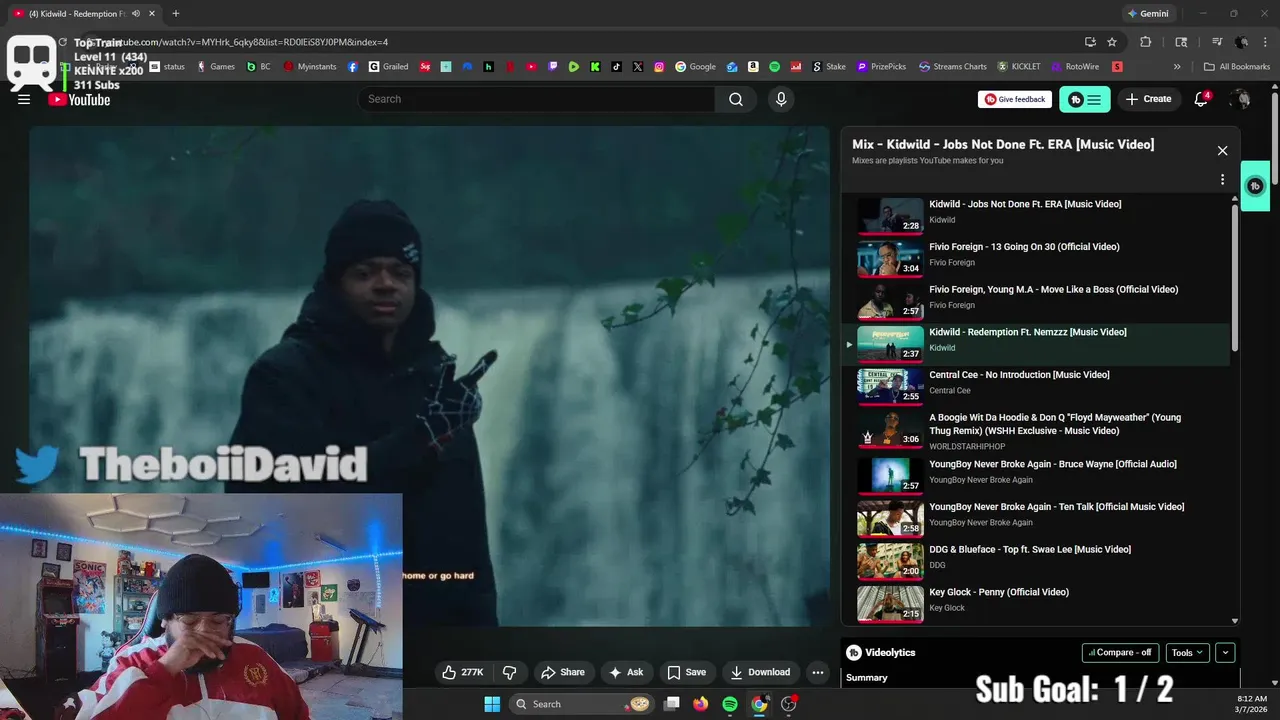Open the account avatar menu

pos(1240,99)
